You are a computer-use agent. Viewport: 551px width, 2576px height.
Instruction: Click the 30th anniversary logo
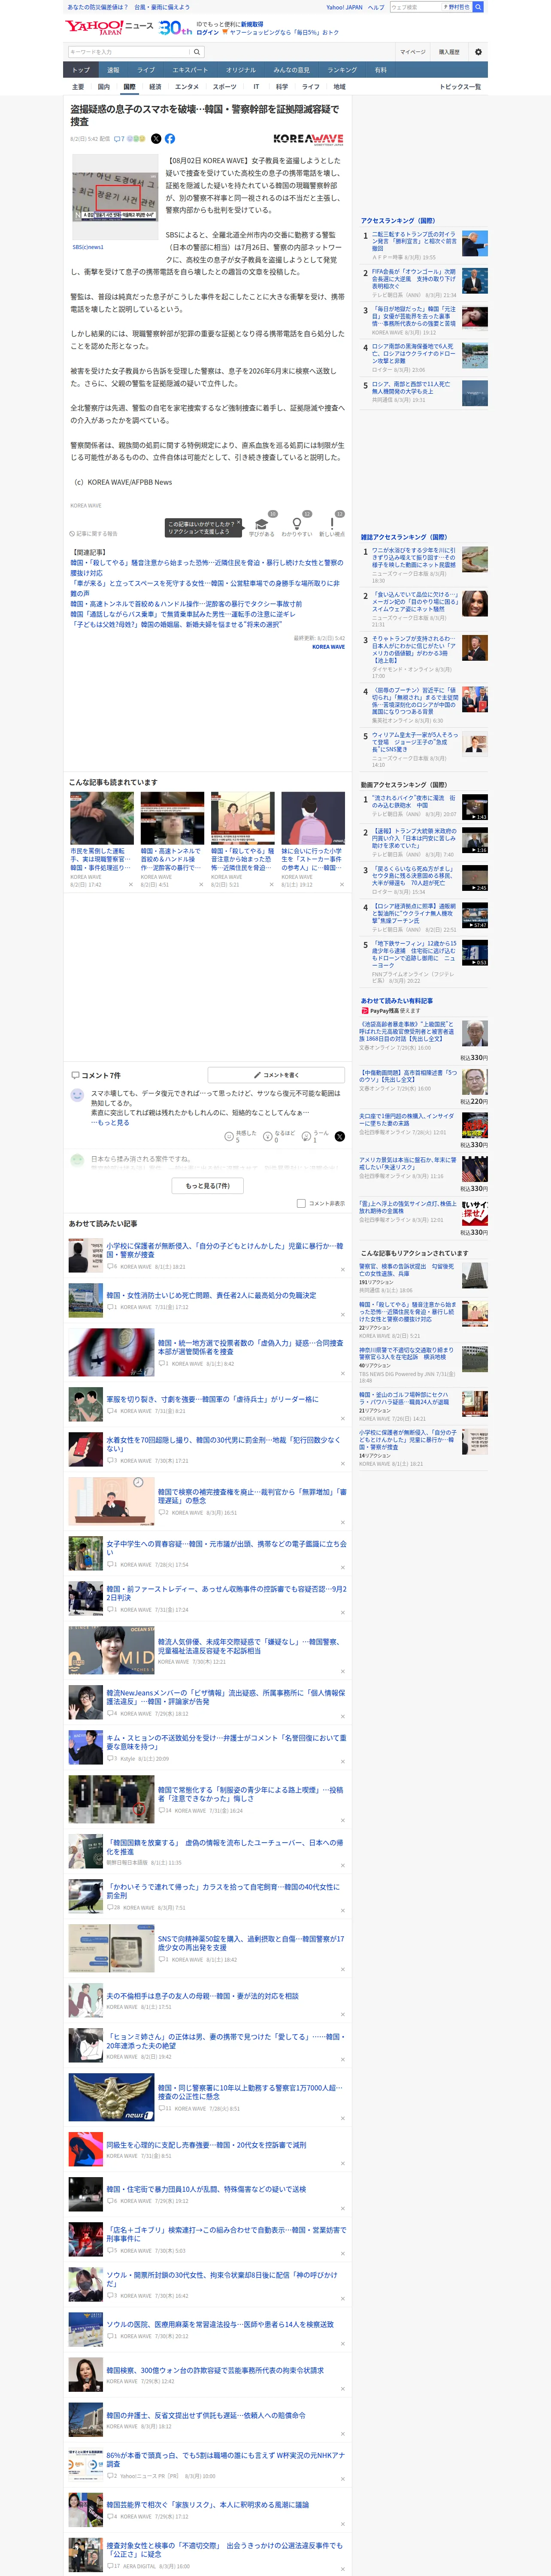(x=175, y=28)
